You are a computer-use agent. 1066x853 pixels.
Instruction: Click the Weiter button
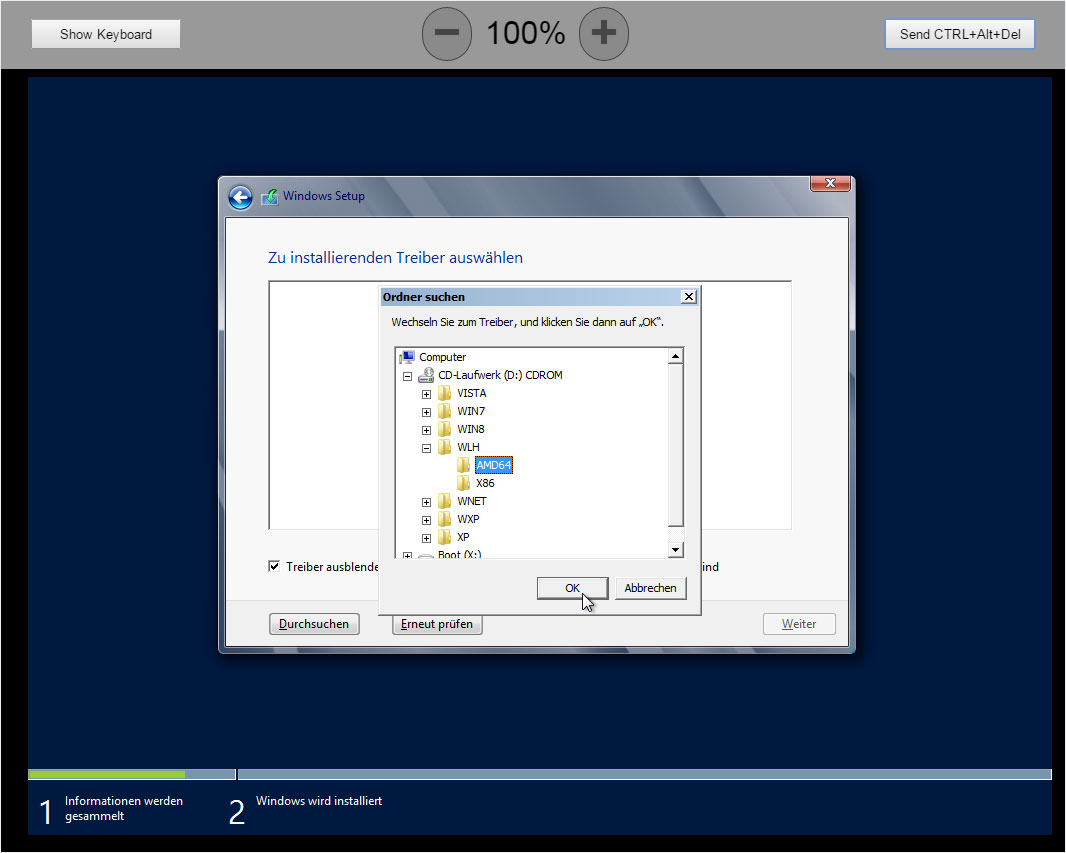[x=799, y=624]
